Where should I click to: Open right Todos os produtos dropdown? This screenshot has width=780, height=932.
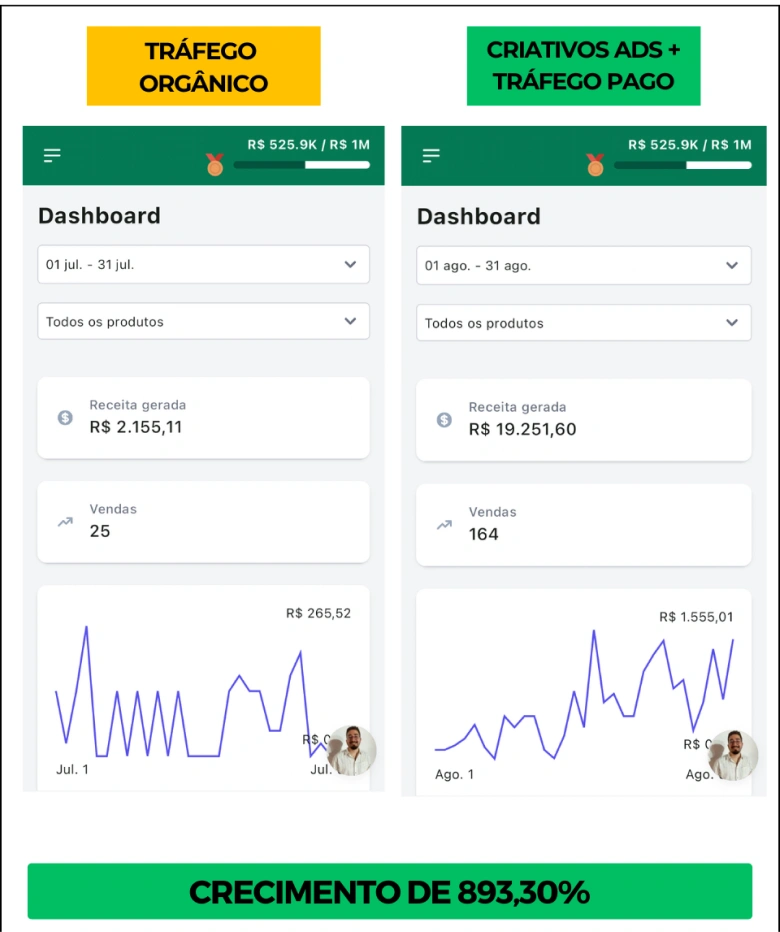click(583, 323)
